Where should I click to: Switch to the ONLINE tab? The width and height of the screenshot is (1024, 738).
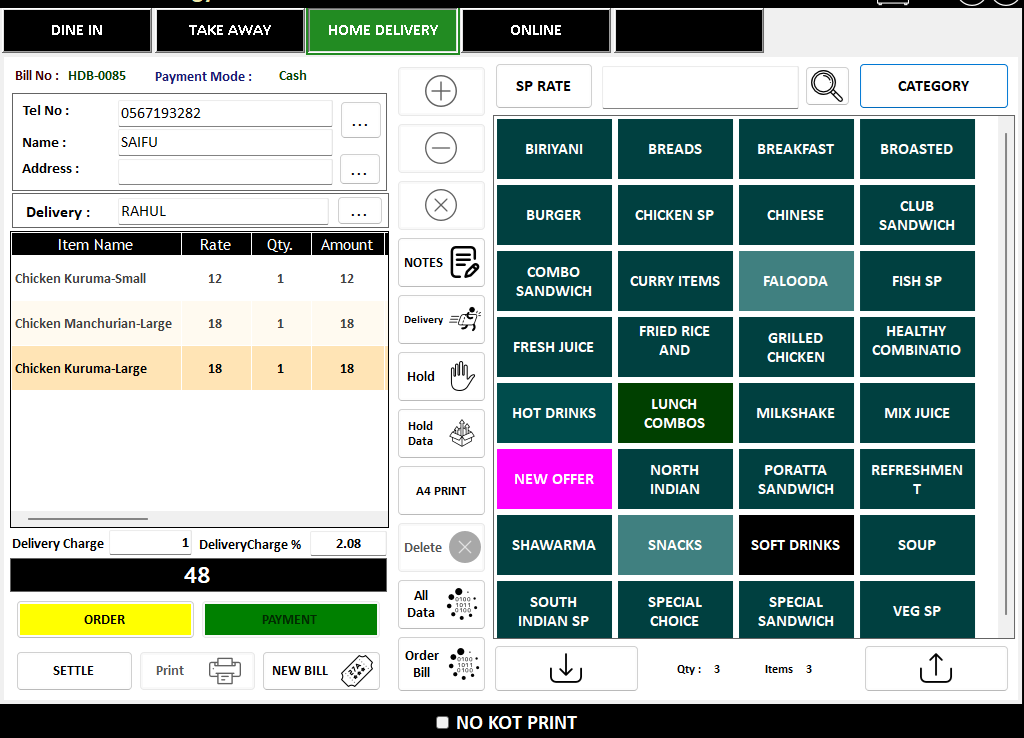pos(536,30)
